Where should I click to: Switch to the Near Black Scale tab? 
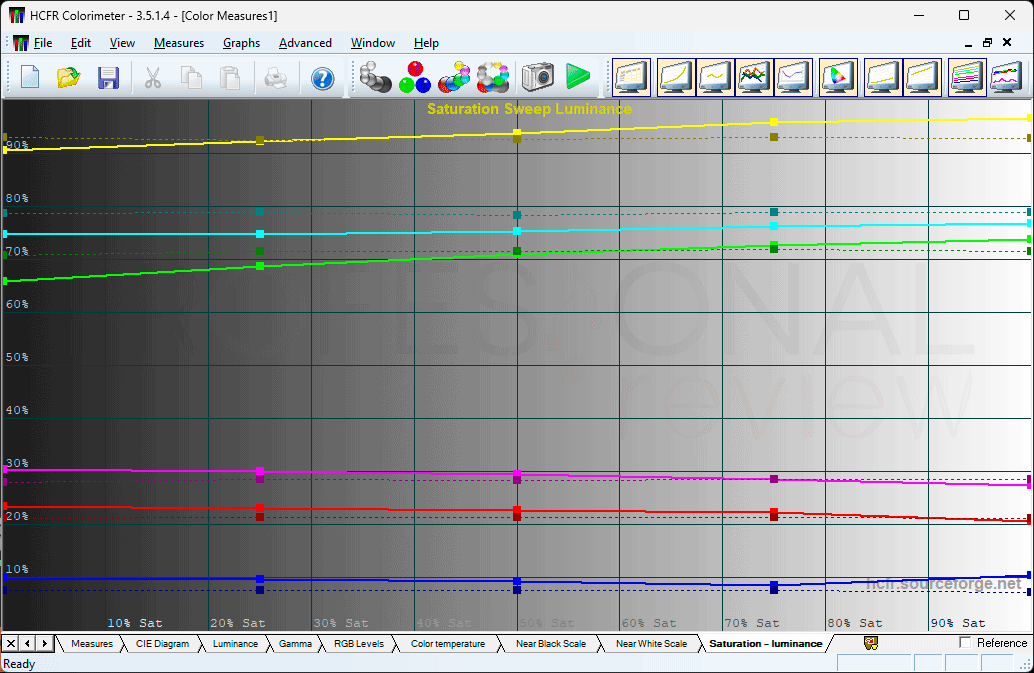pos(551,643)
